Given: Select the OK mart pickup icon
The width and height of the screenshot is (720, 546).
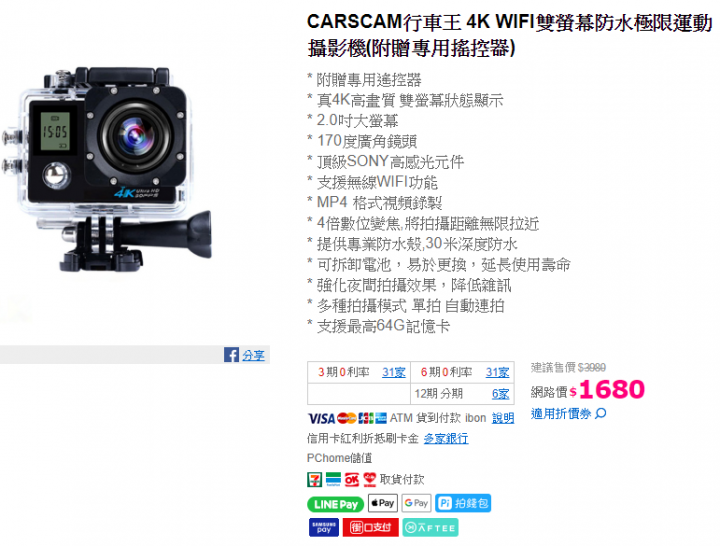Looking at the screenshot, I should [352, 479].
